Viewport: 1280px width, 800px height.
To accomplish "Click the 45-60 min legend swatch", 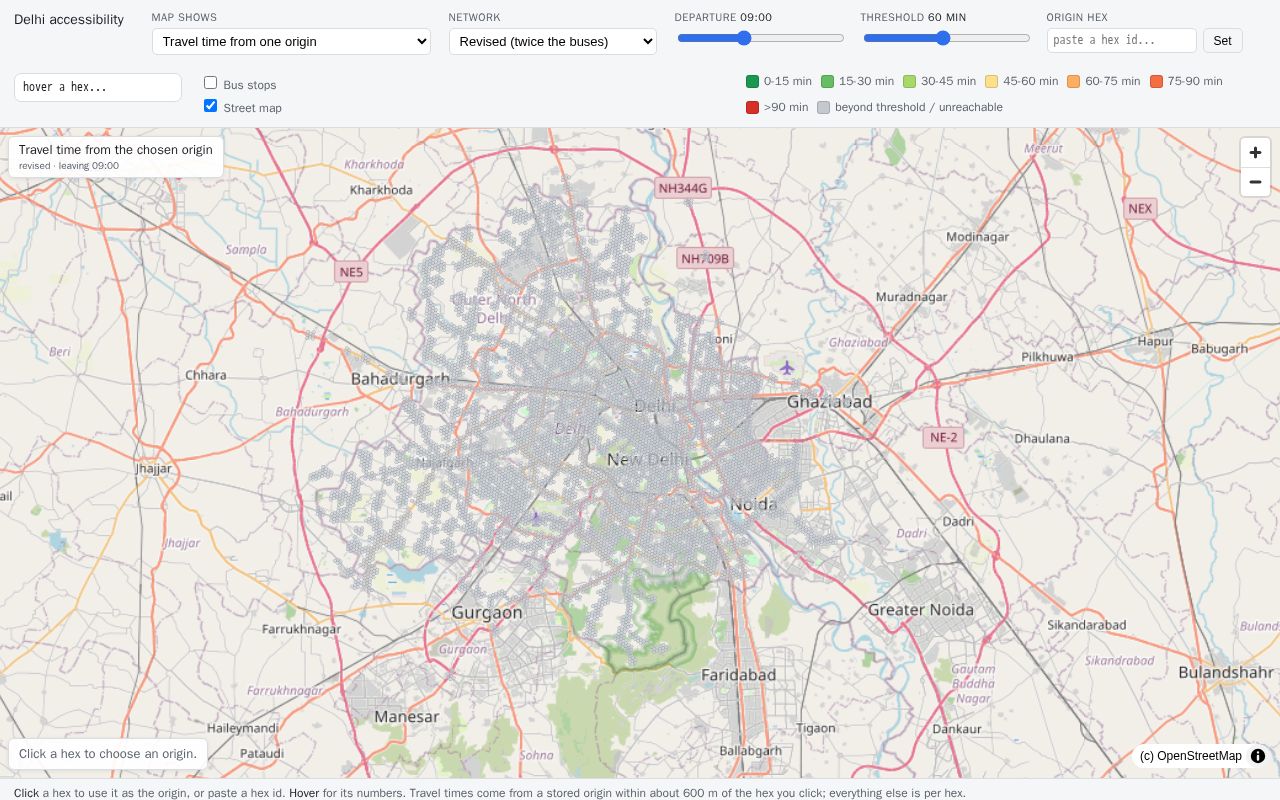I will tap(991, 81).
